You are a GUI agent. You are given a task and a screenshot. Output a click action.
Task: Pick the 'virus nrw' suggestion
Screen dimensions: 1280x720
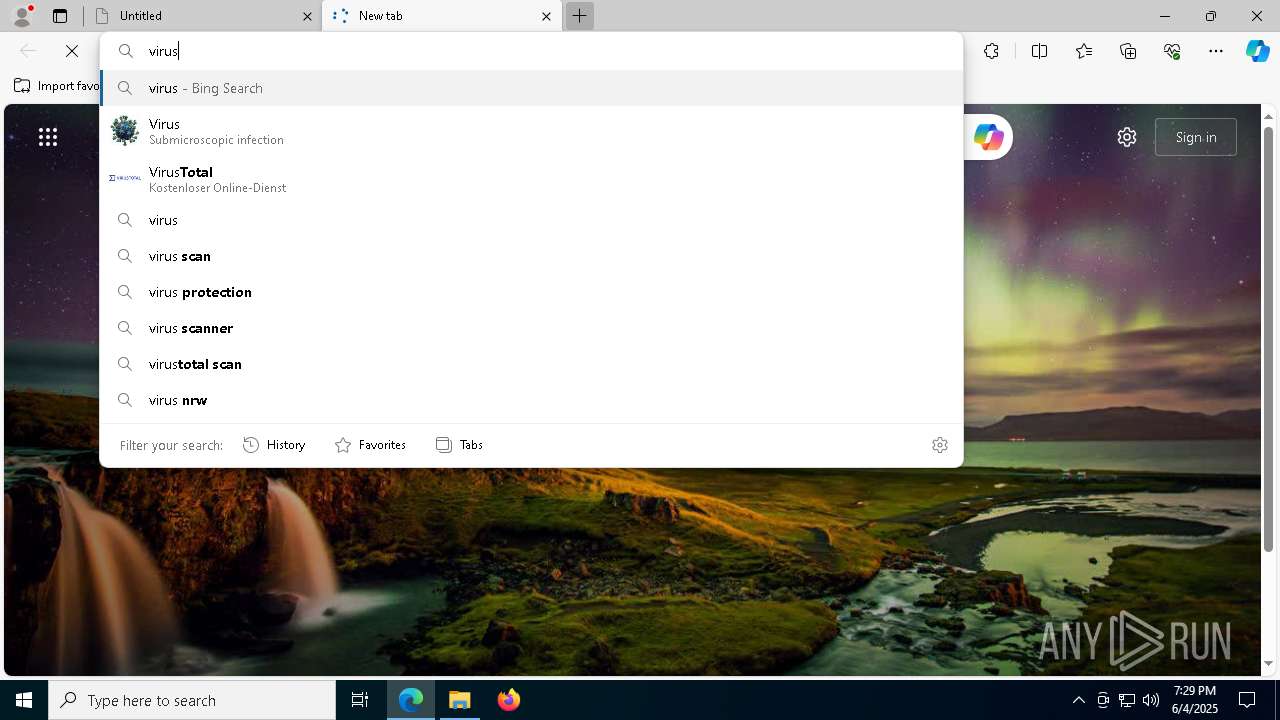click(x=531, y=400)
